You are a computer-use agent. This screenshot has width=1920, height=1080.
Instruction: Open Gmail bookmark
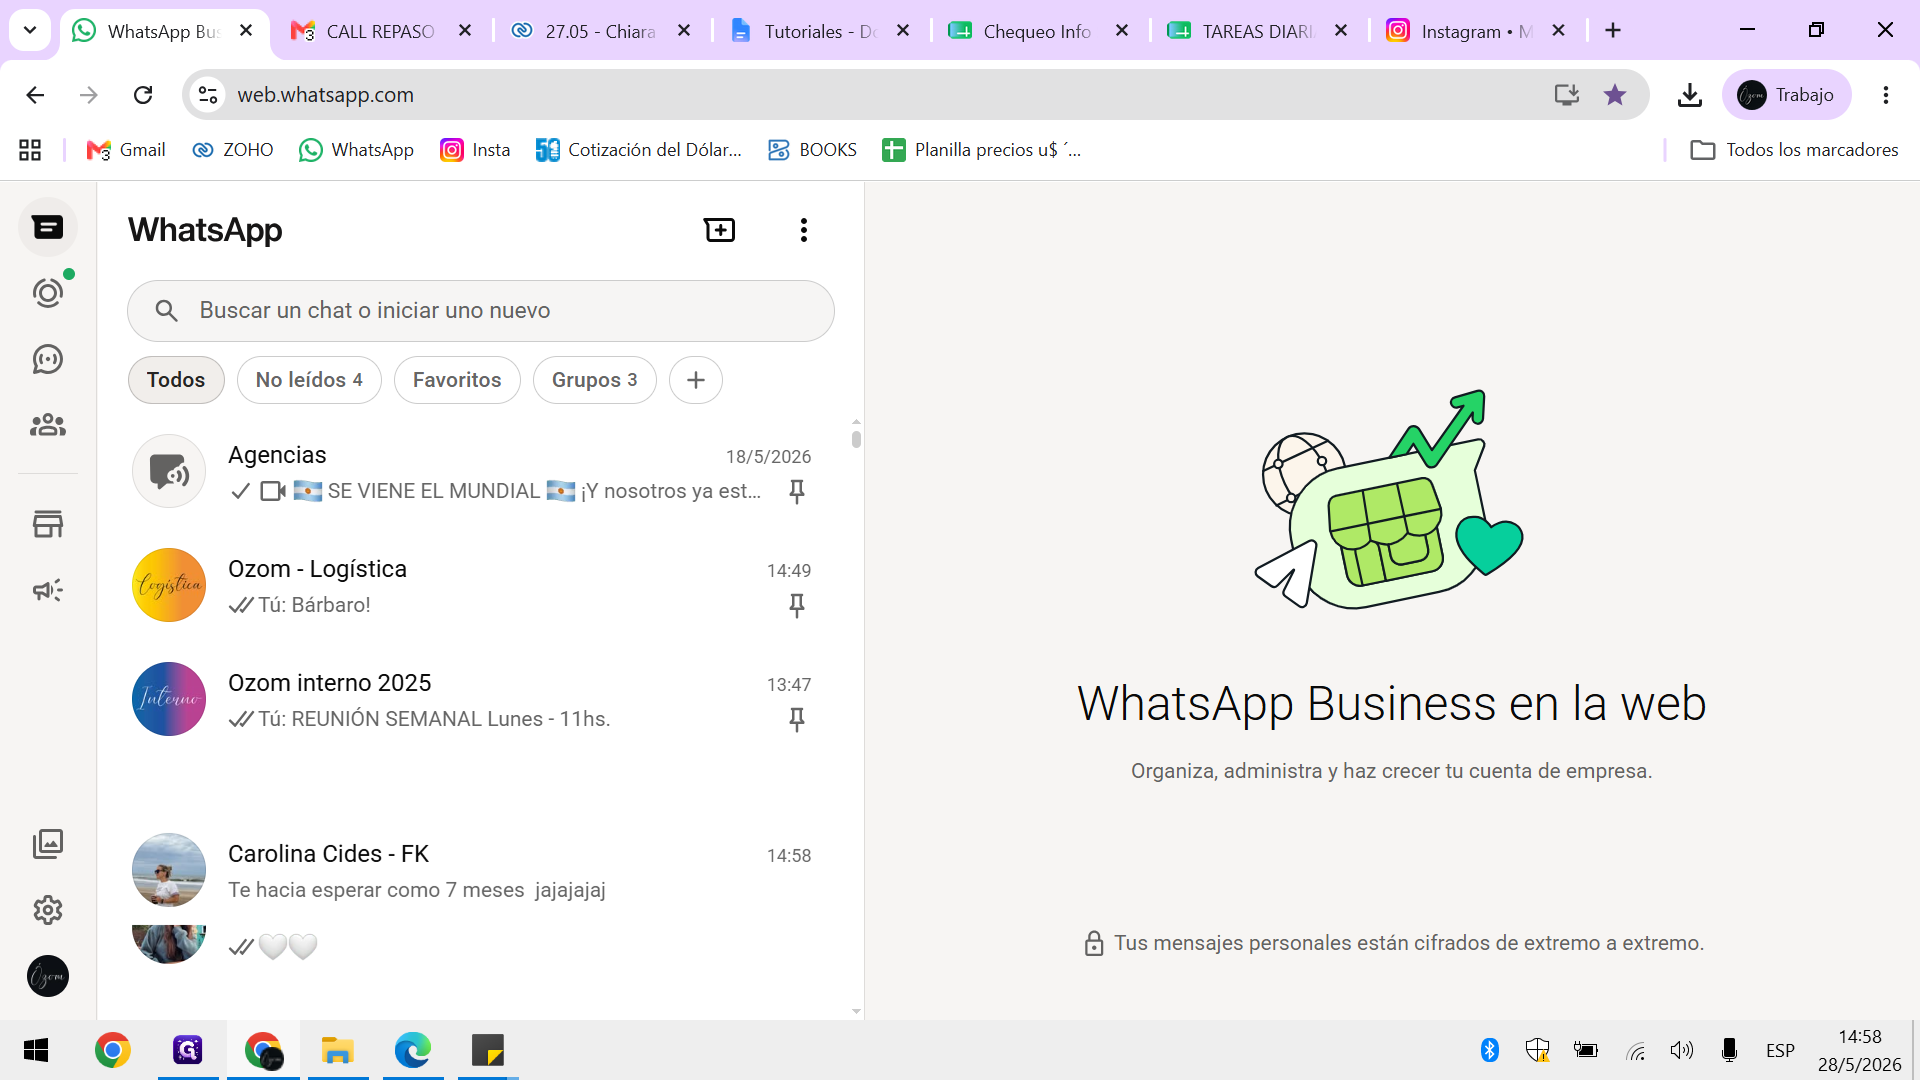126,150
